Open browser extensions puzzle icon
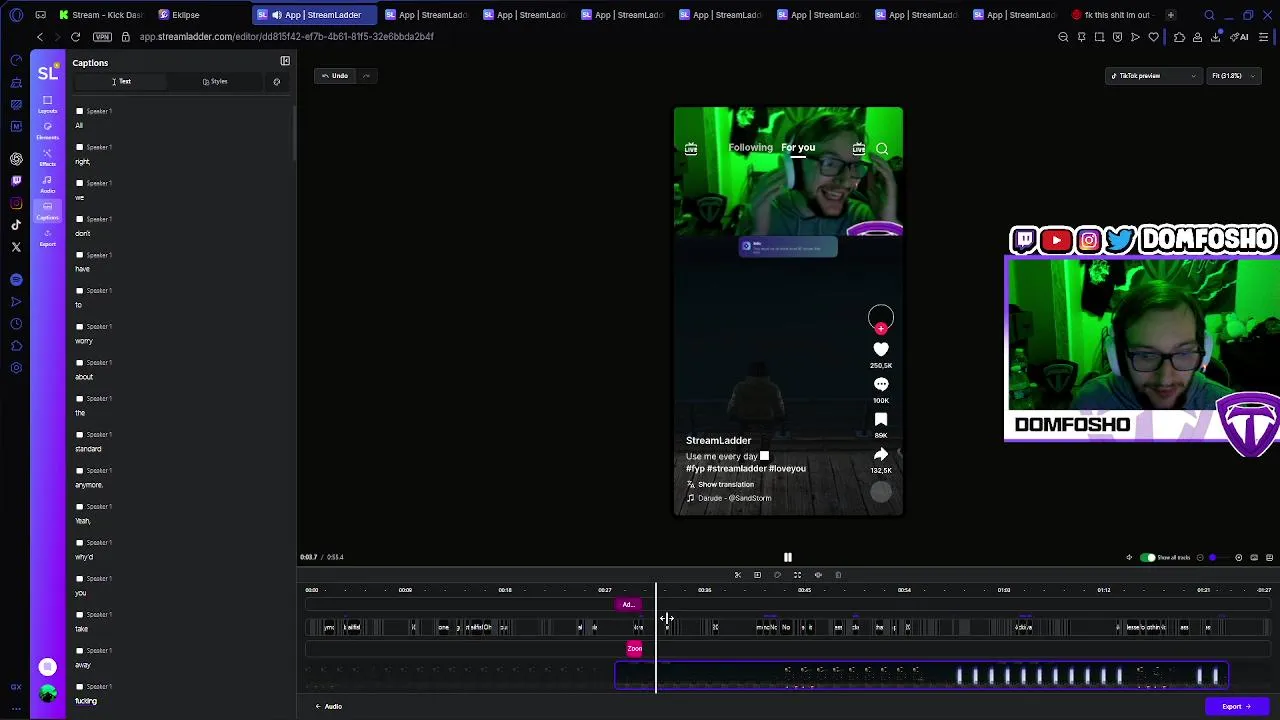This screenshot has height=720, width=1280. pyautogui.click(x=1179, y=37)
